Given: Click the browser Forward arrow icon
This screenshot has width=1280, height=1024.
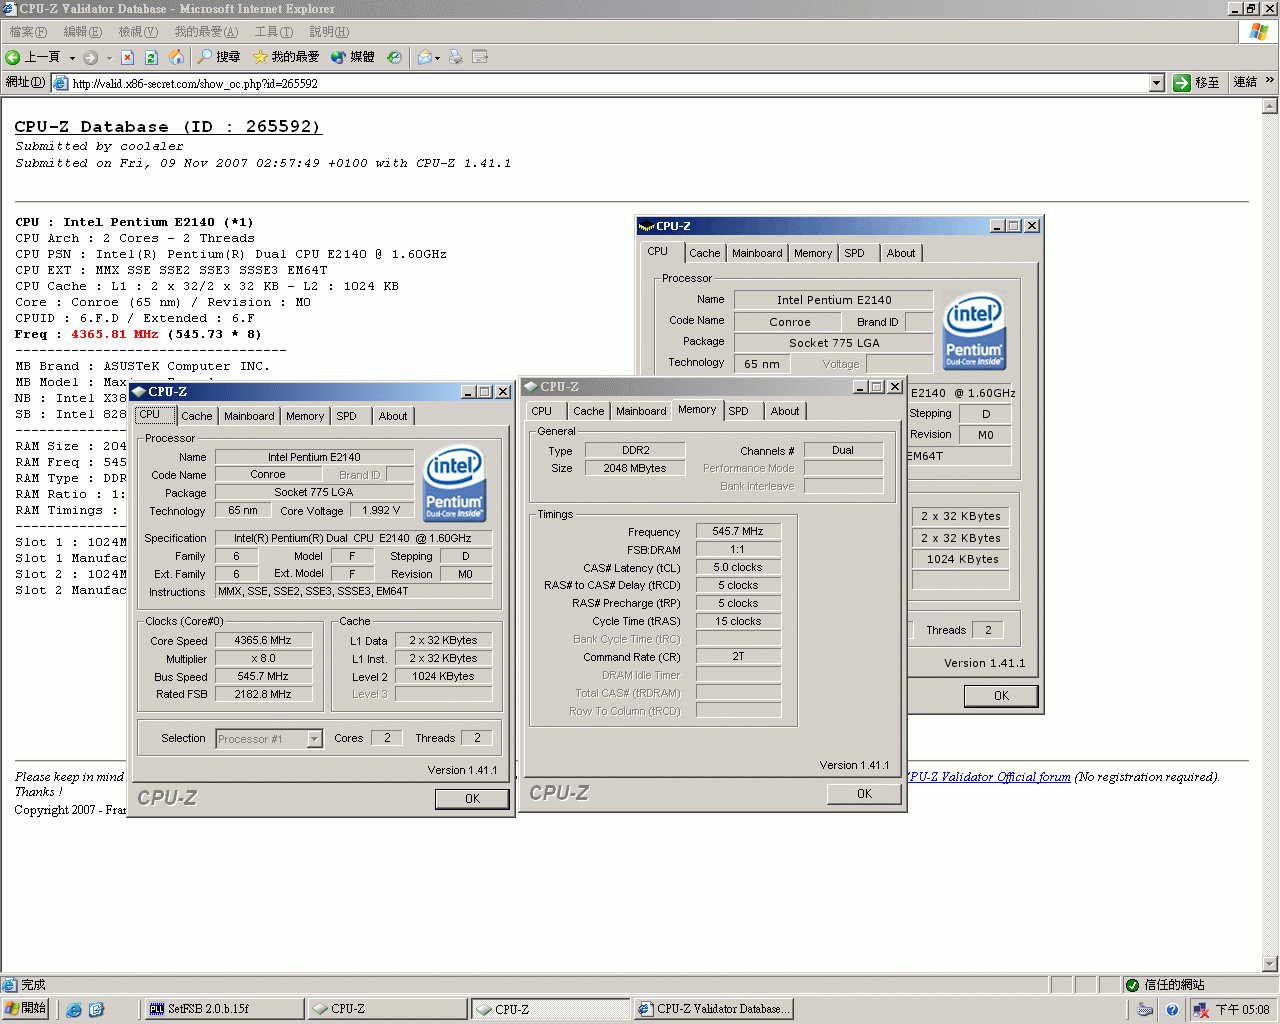Looking at the screenshot, I should pyautogui.click(x=91, y=57).
